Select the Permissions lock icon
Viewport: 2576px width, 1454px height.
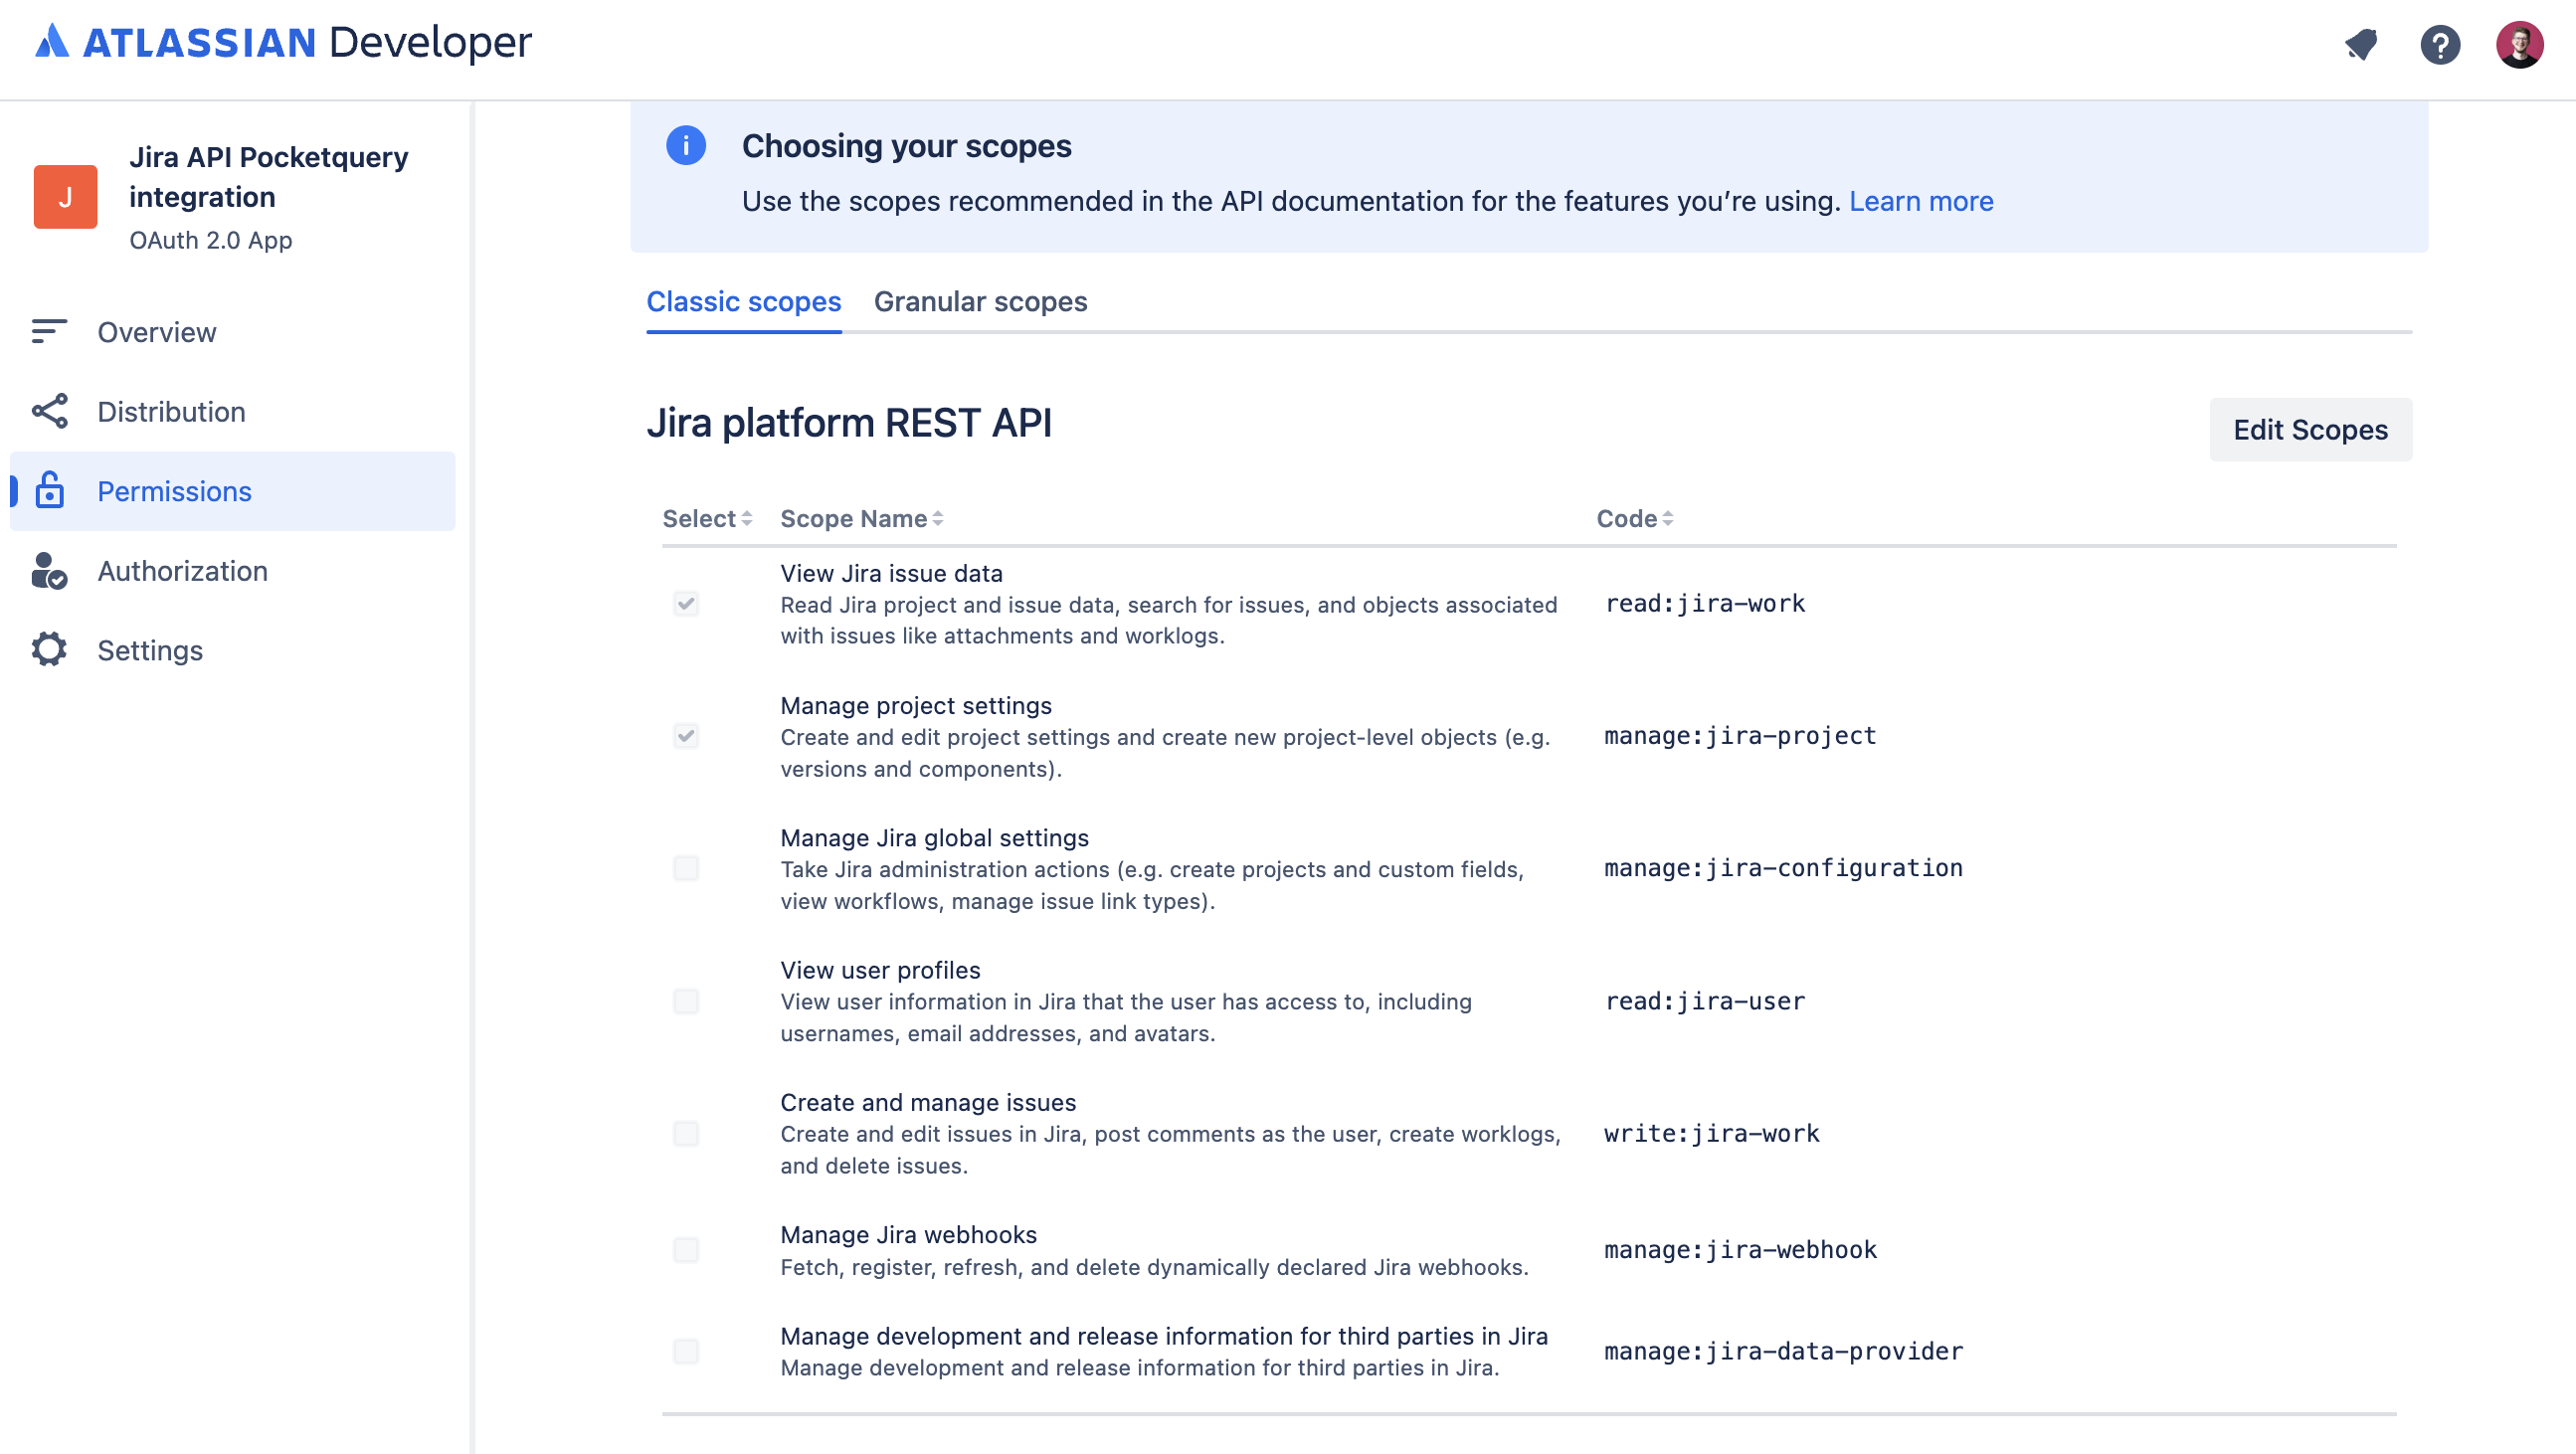point(48,491)
